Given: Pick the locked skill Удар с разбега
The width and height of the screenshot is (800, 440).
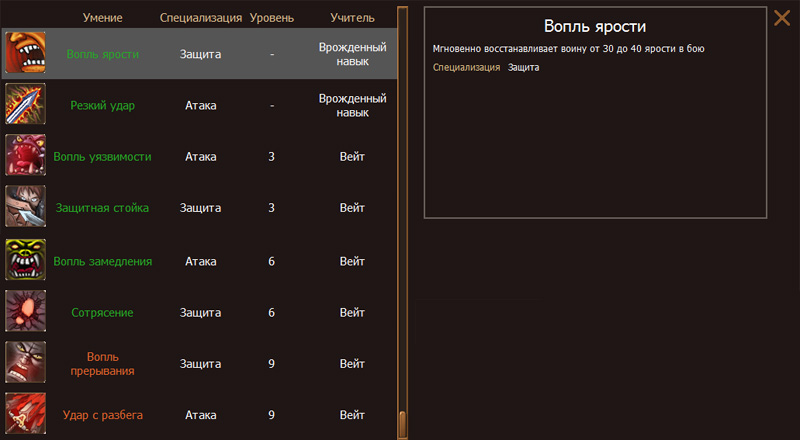Looking at the screenshot, I should [x=103, y=415].
